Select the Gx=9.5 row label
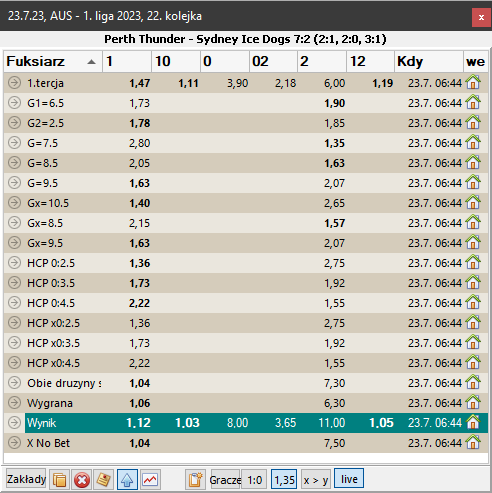The height and width of the screenshot is (493, 492). 45,243
